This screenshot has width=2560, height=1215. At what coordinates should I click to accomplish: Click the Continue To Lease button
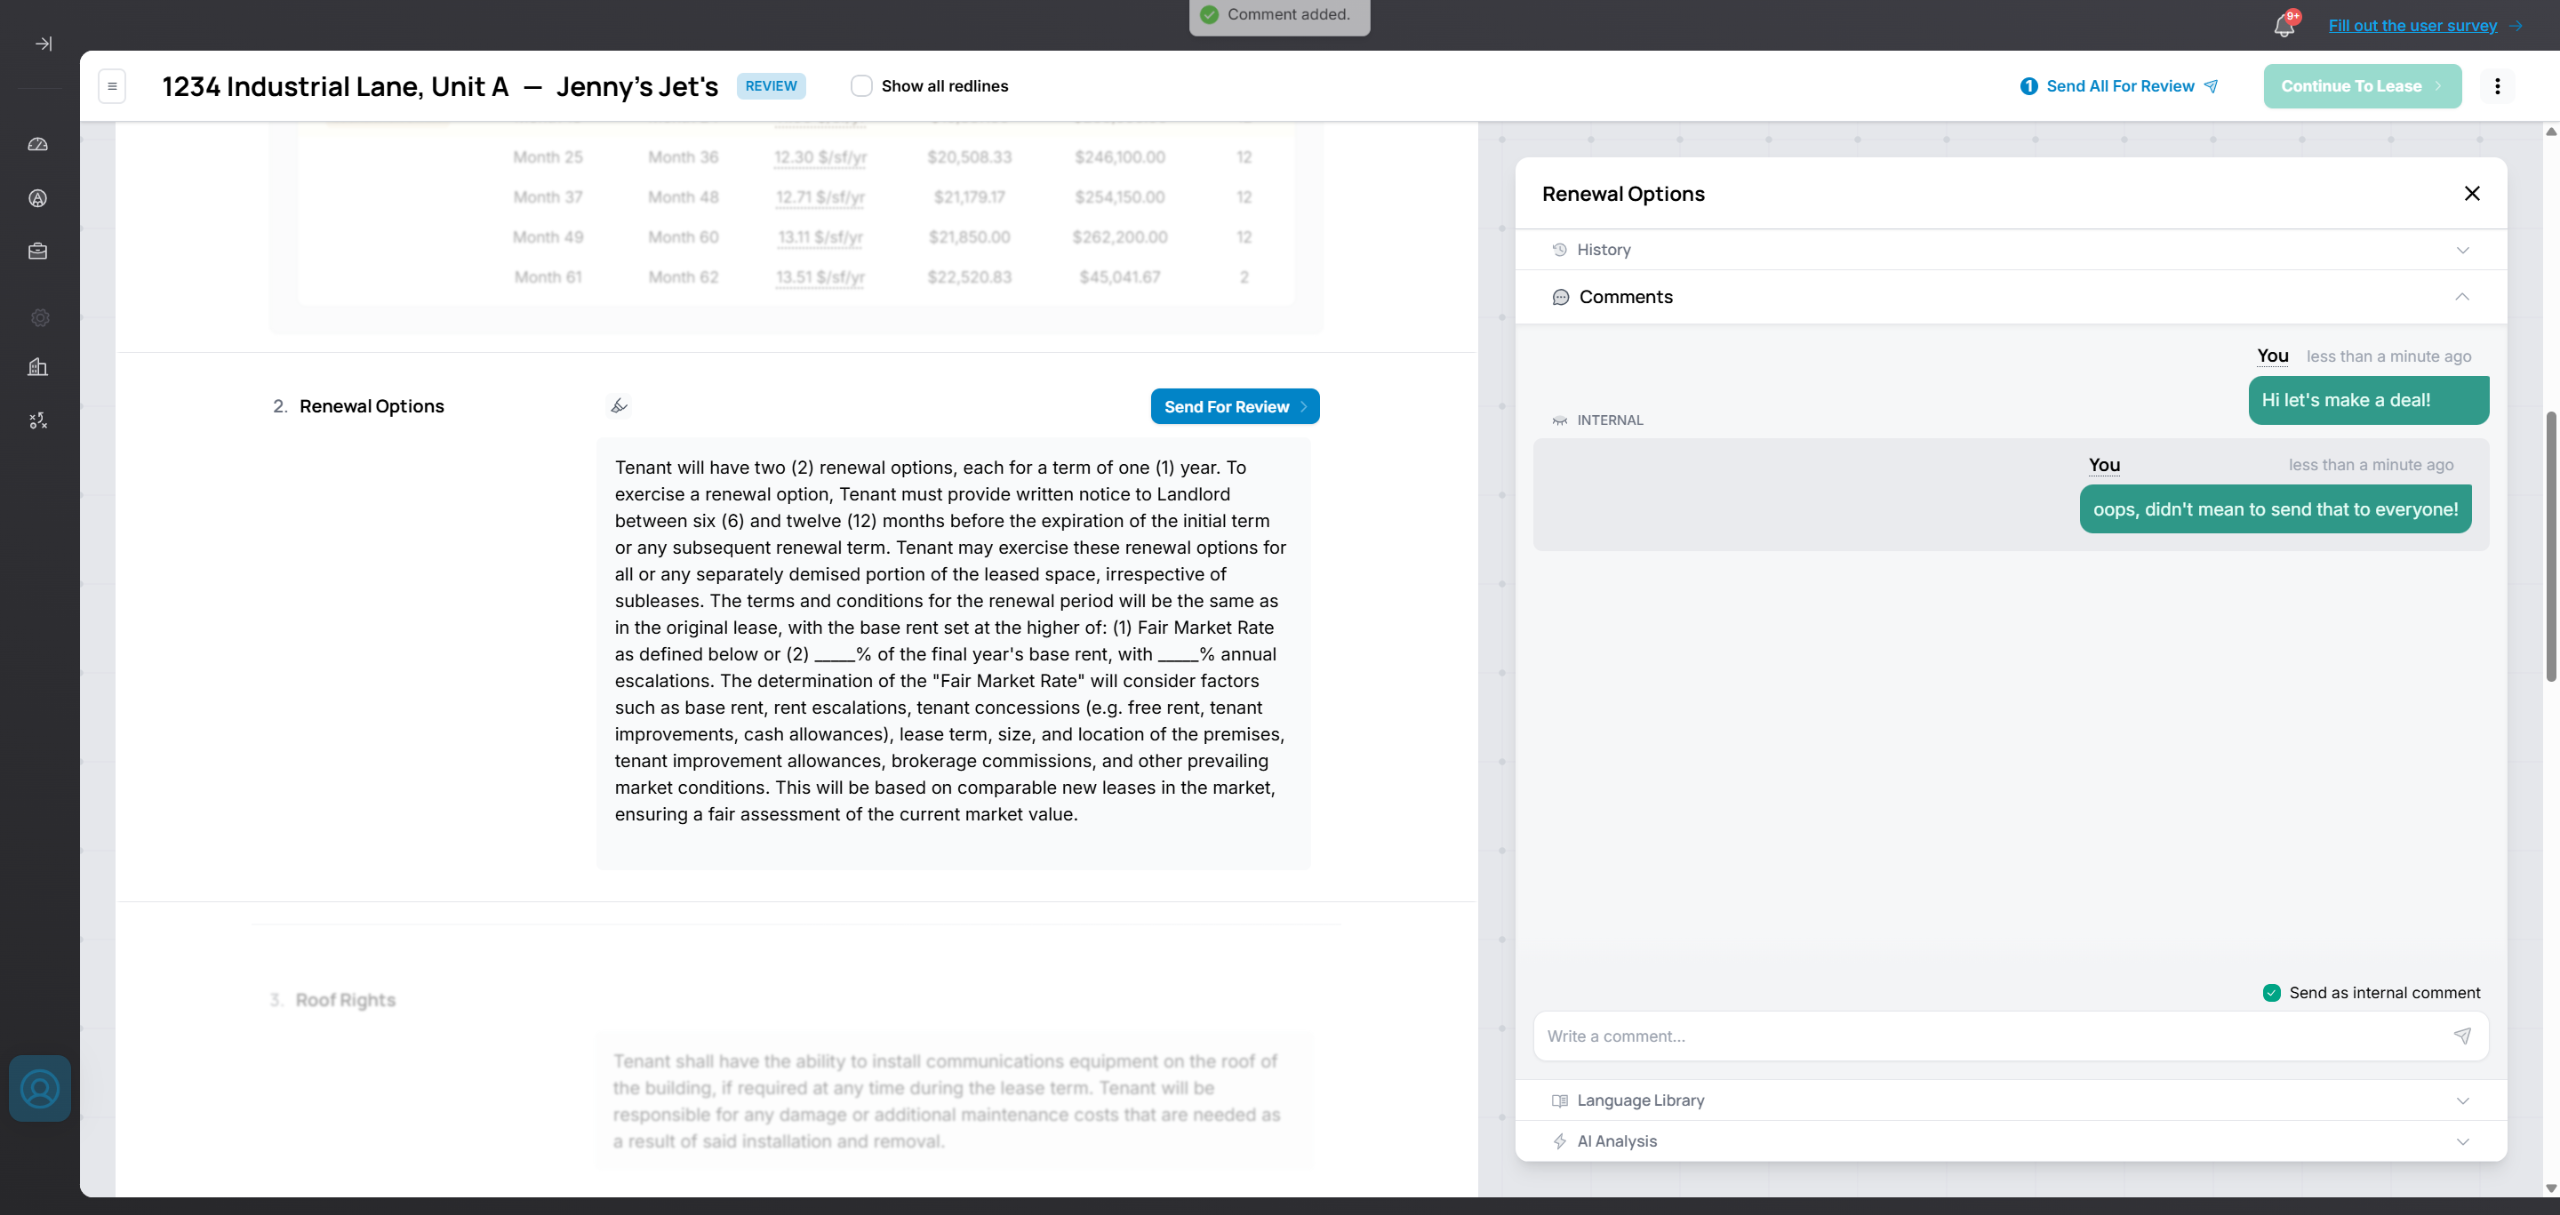tap(2361, 86)
